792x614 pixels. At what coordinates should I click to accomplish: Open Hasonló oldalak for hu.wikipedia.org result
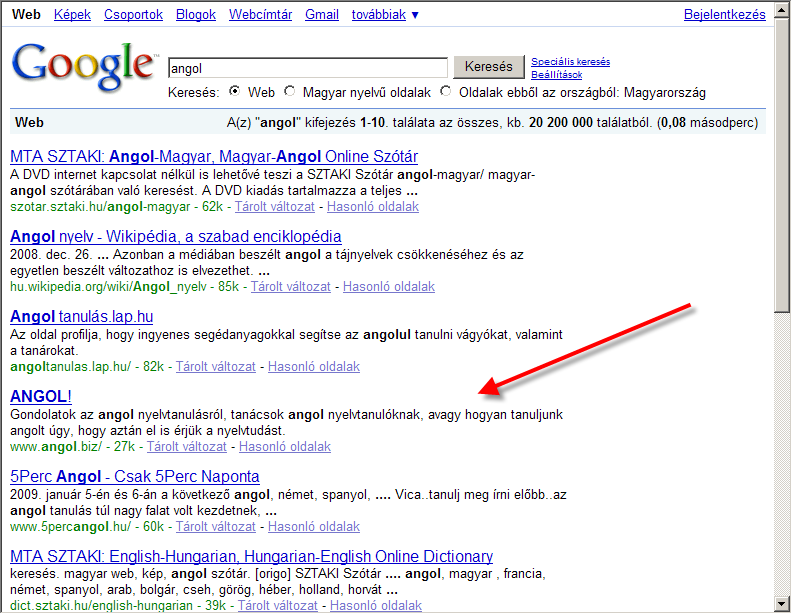[389, 287]
